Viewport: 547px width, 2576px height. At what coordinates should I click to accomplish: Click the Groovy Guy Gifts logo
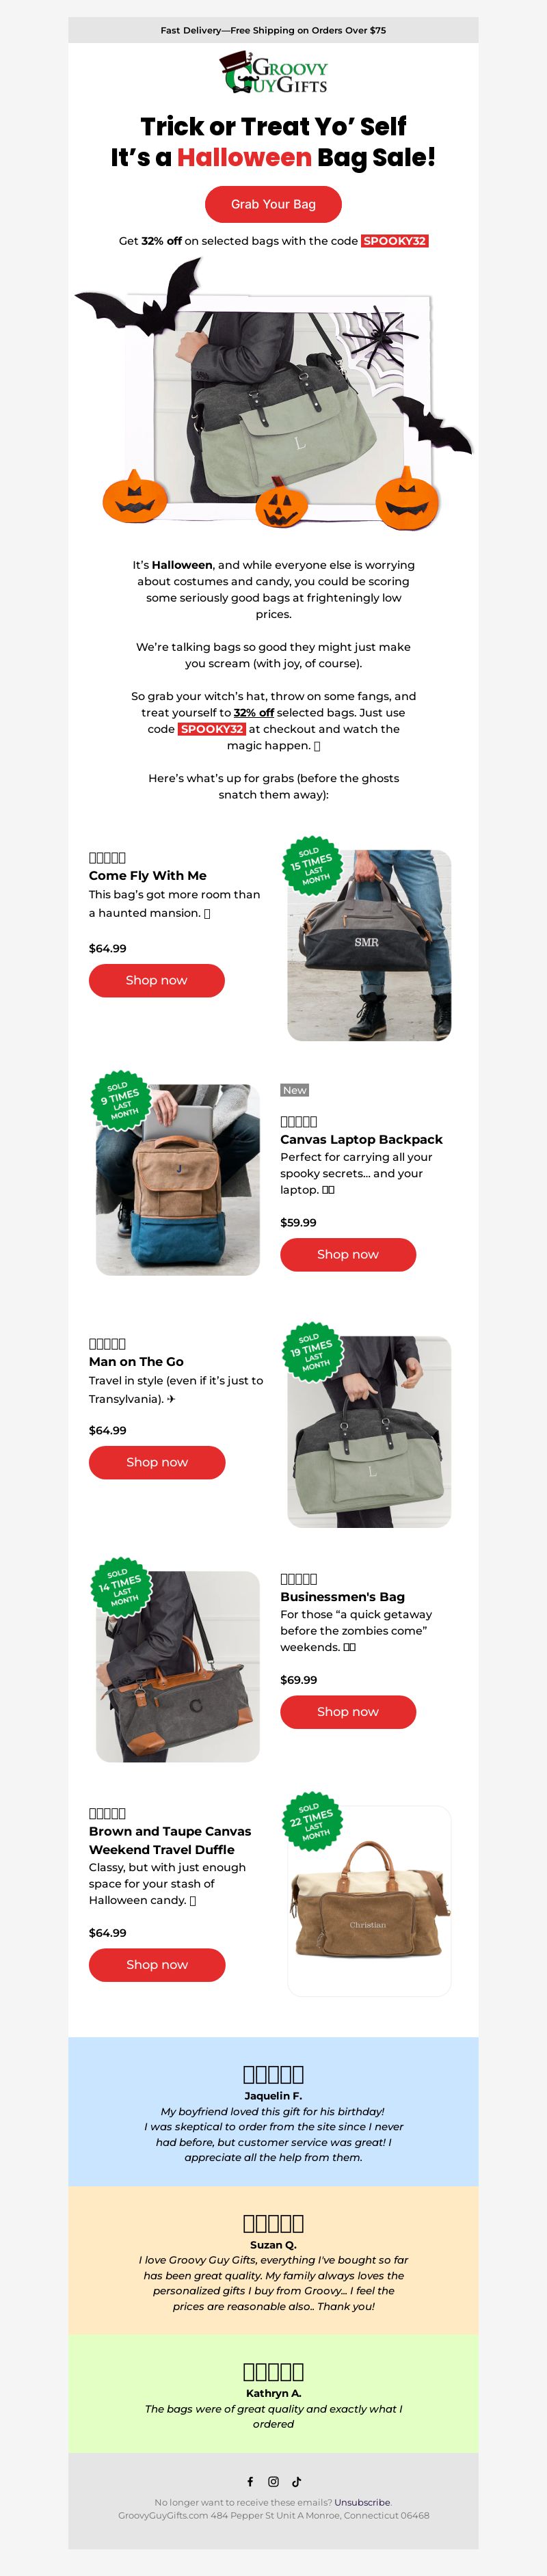point(273,72)
